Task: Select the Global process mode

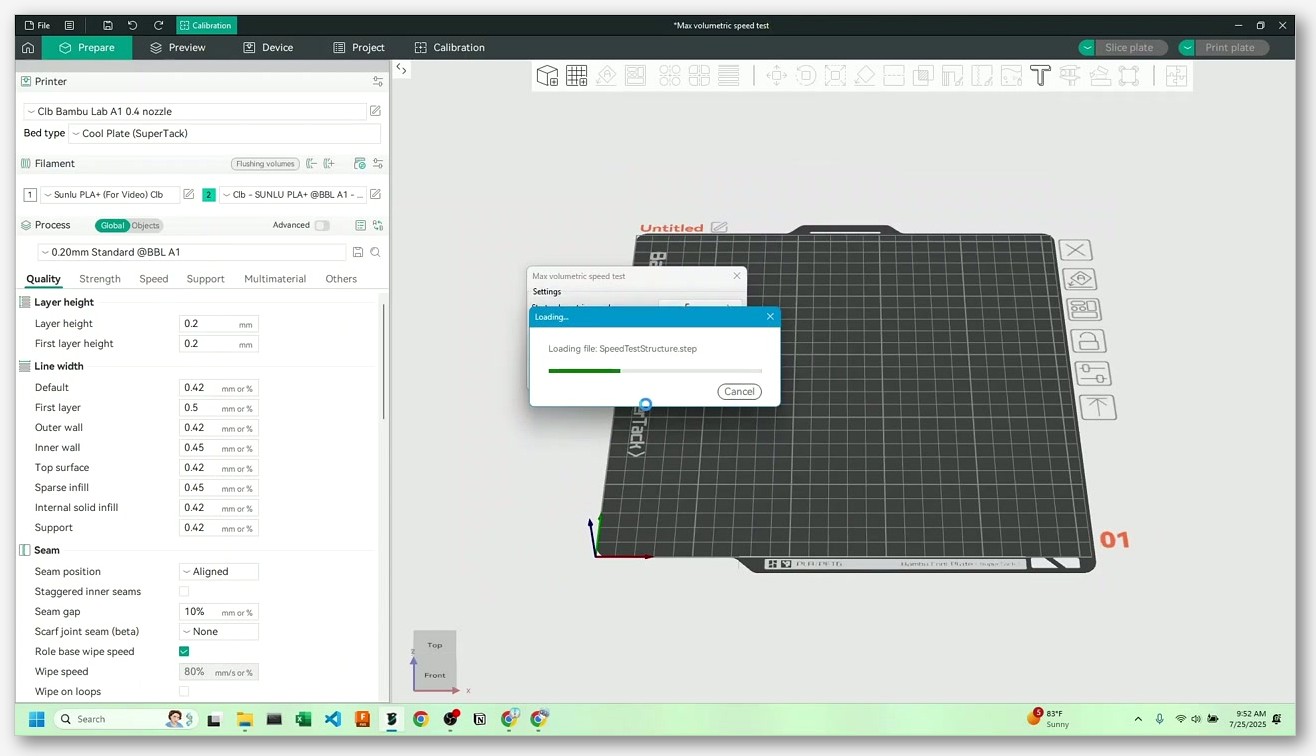Action: click(113, 225)
